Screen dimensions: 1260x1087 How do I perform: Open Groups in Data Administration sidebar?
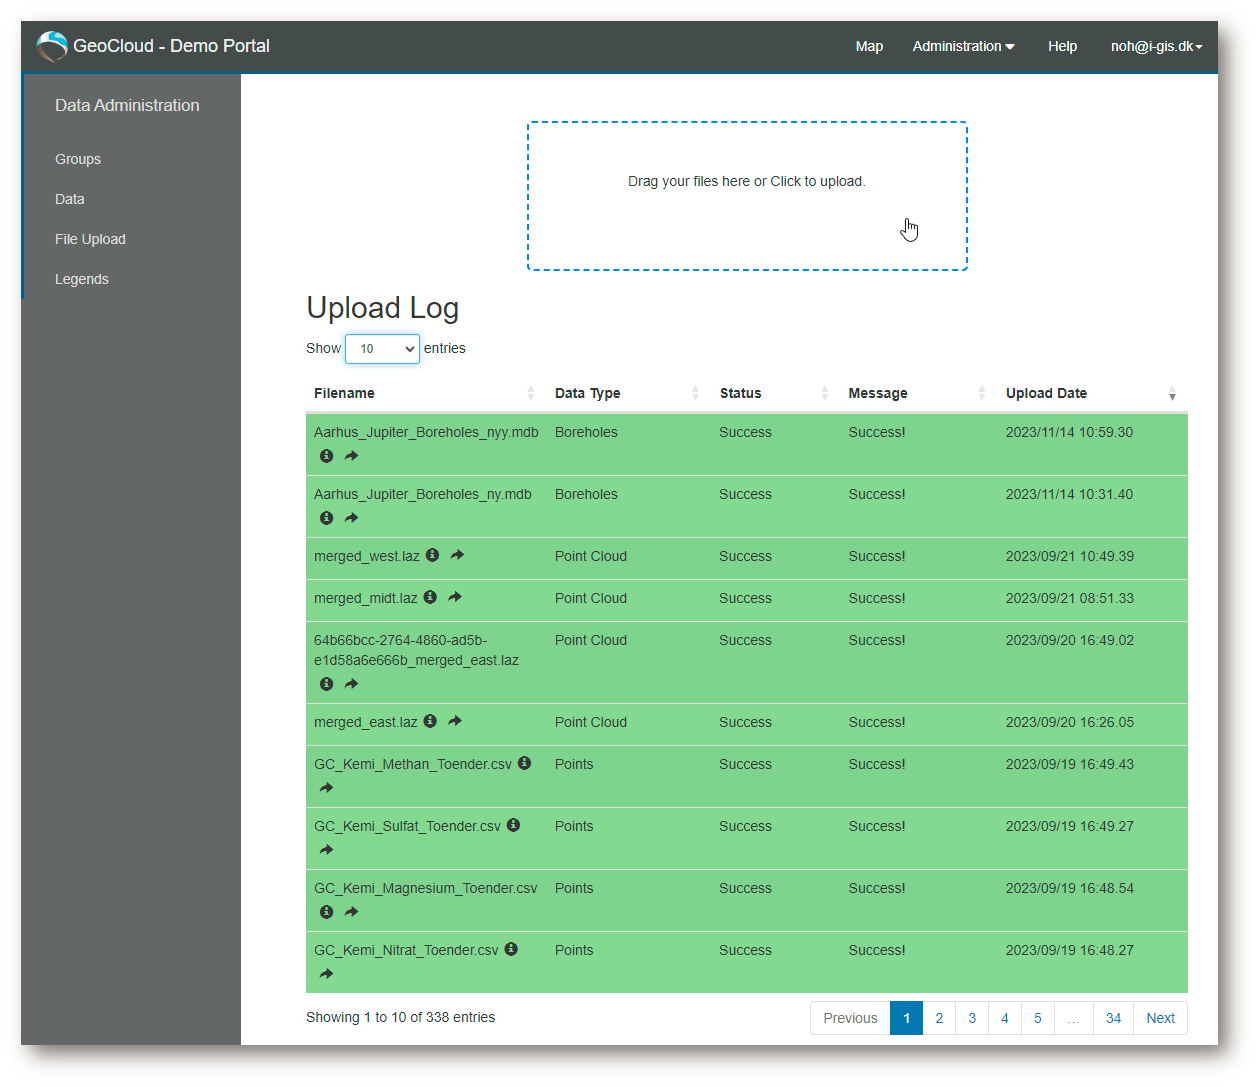tap(78, 159)
